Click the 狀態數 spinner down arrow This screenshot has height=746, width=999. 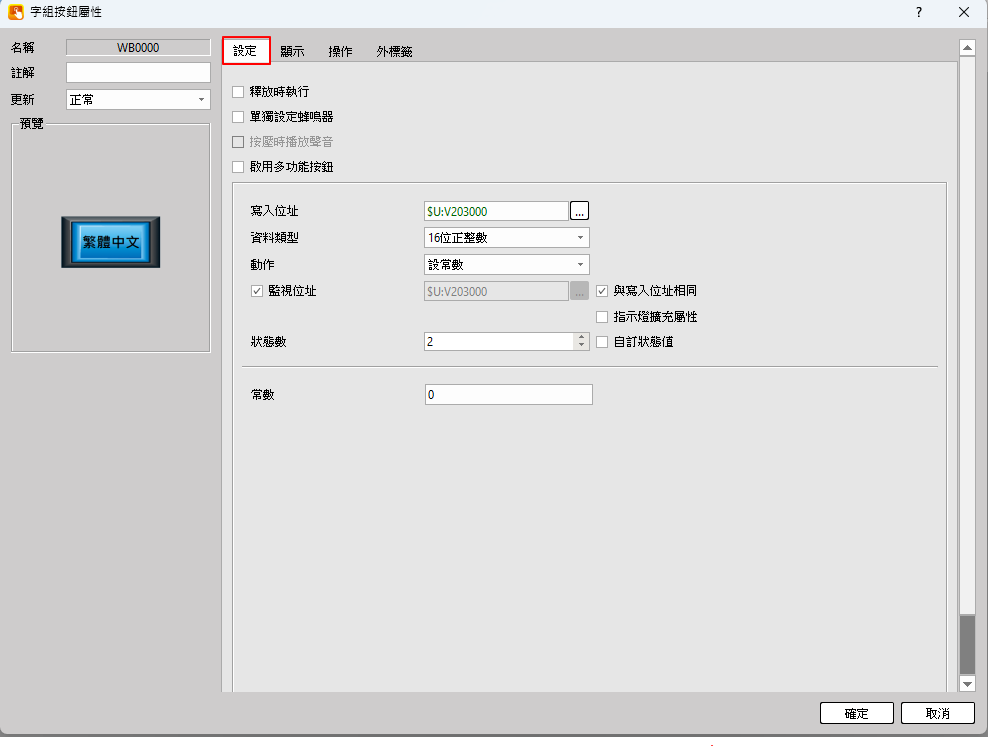(581, 346)
